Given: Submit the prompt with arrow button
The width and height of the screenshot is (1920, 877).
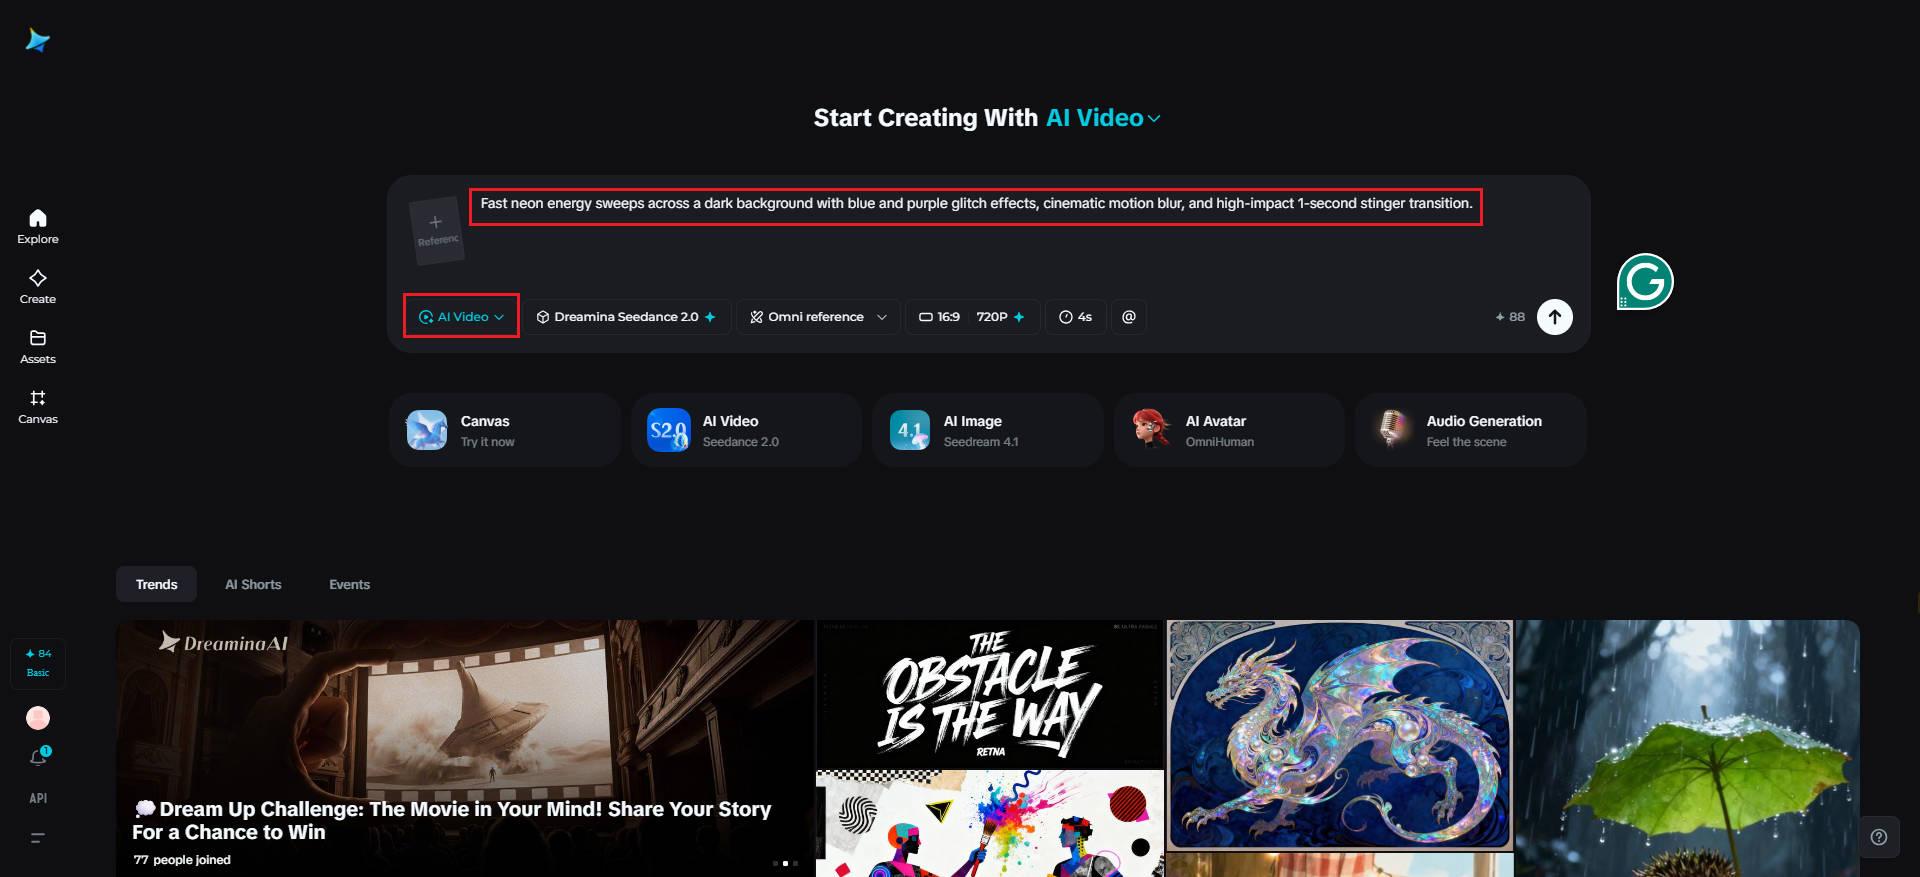Looking at the screenshot, I should click(x=1554, y=317).
